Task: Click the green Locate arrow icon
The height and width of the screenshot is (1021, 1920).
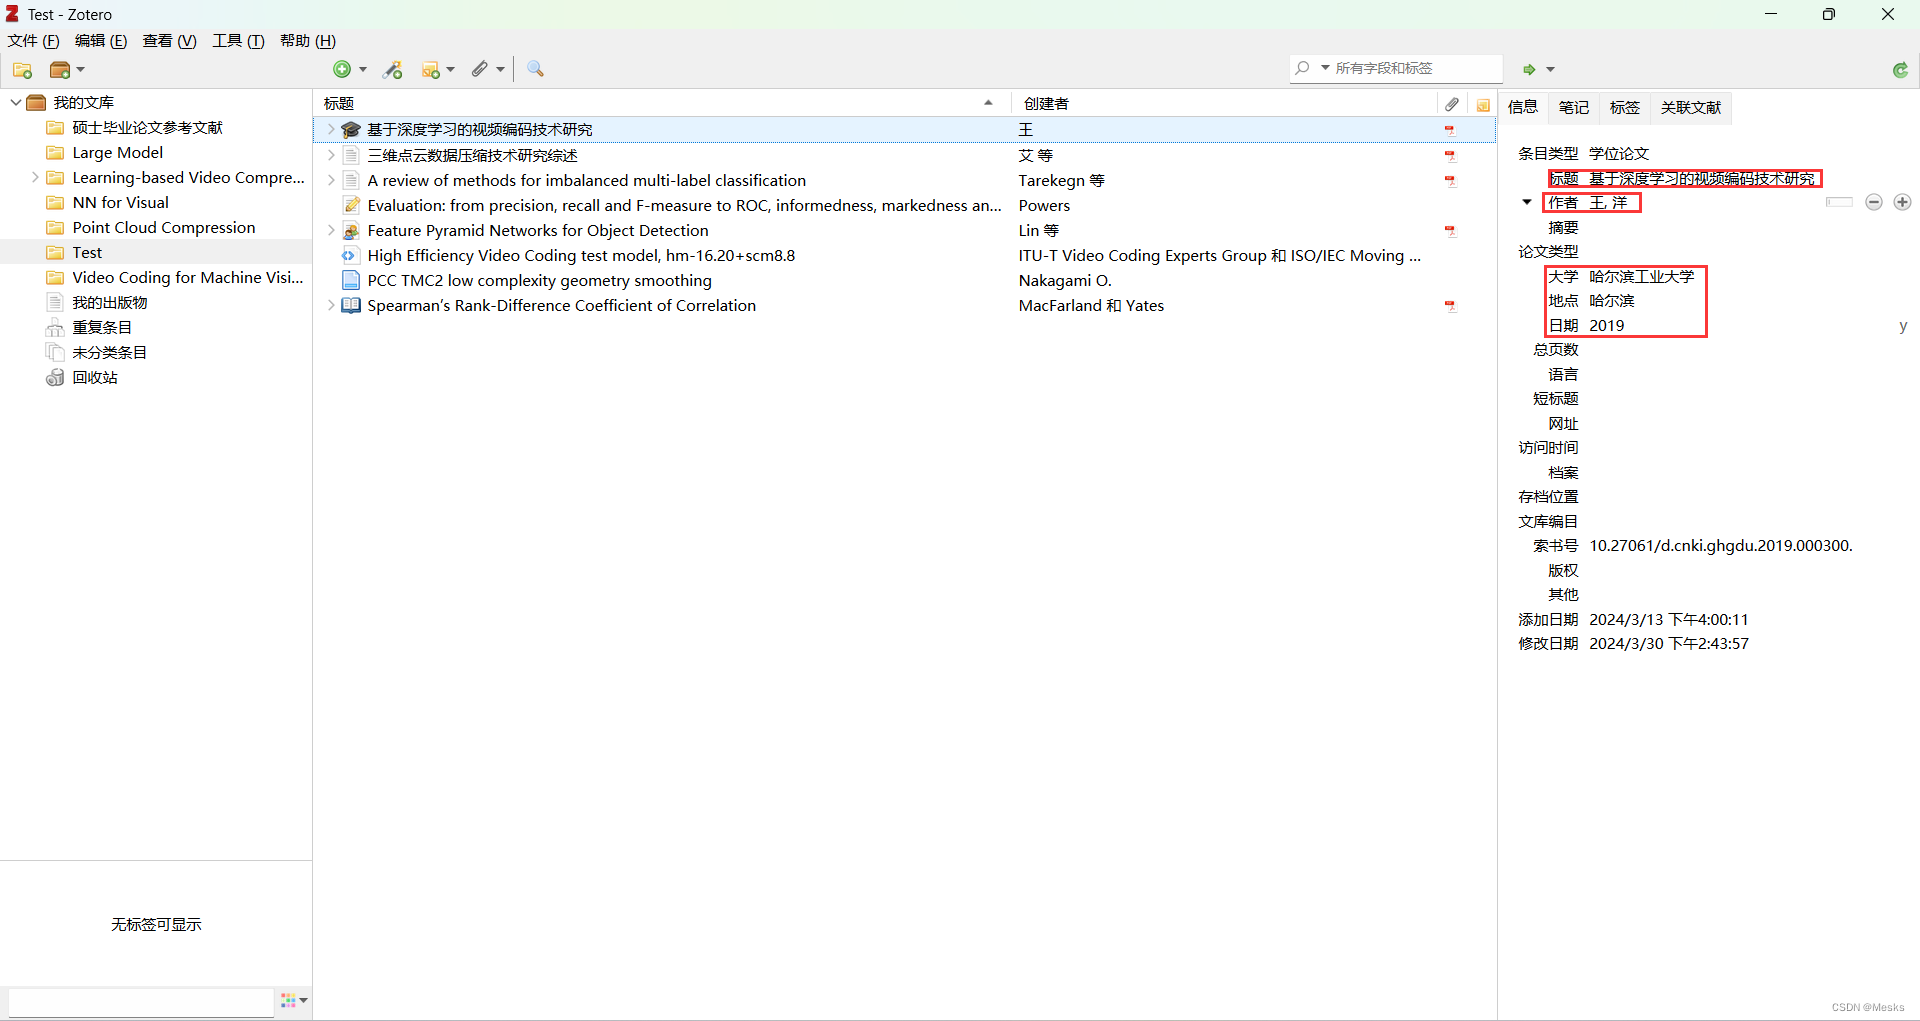Action: coord(1529,69)
